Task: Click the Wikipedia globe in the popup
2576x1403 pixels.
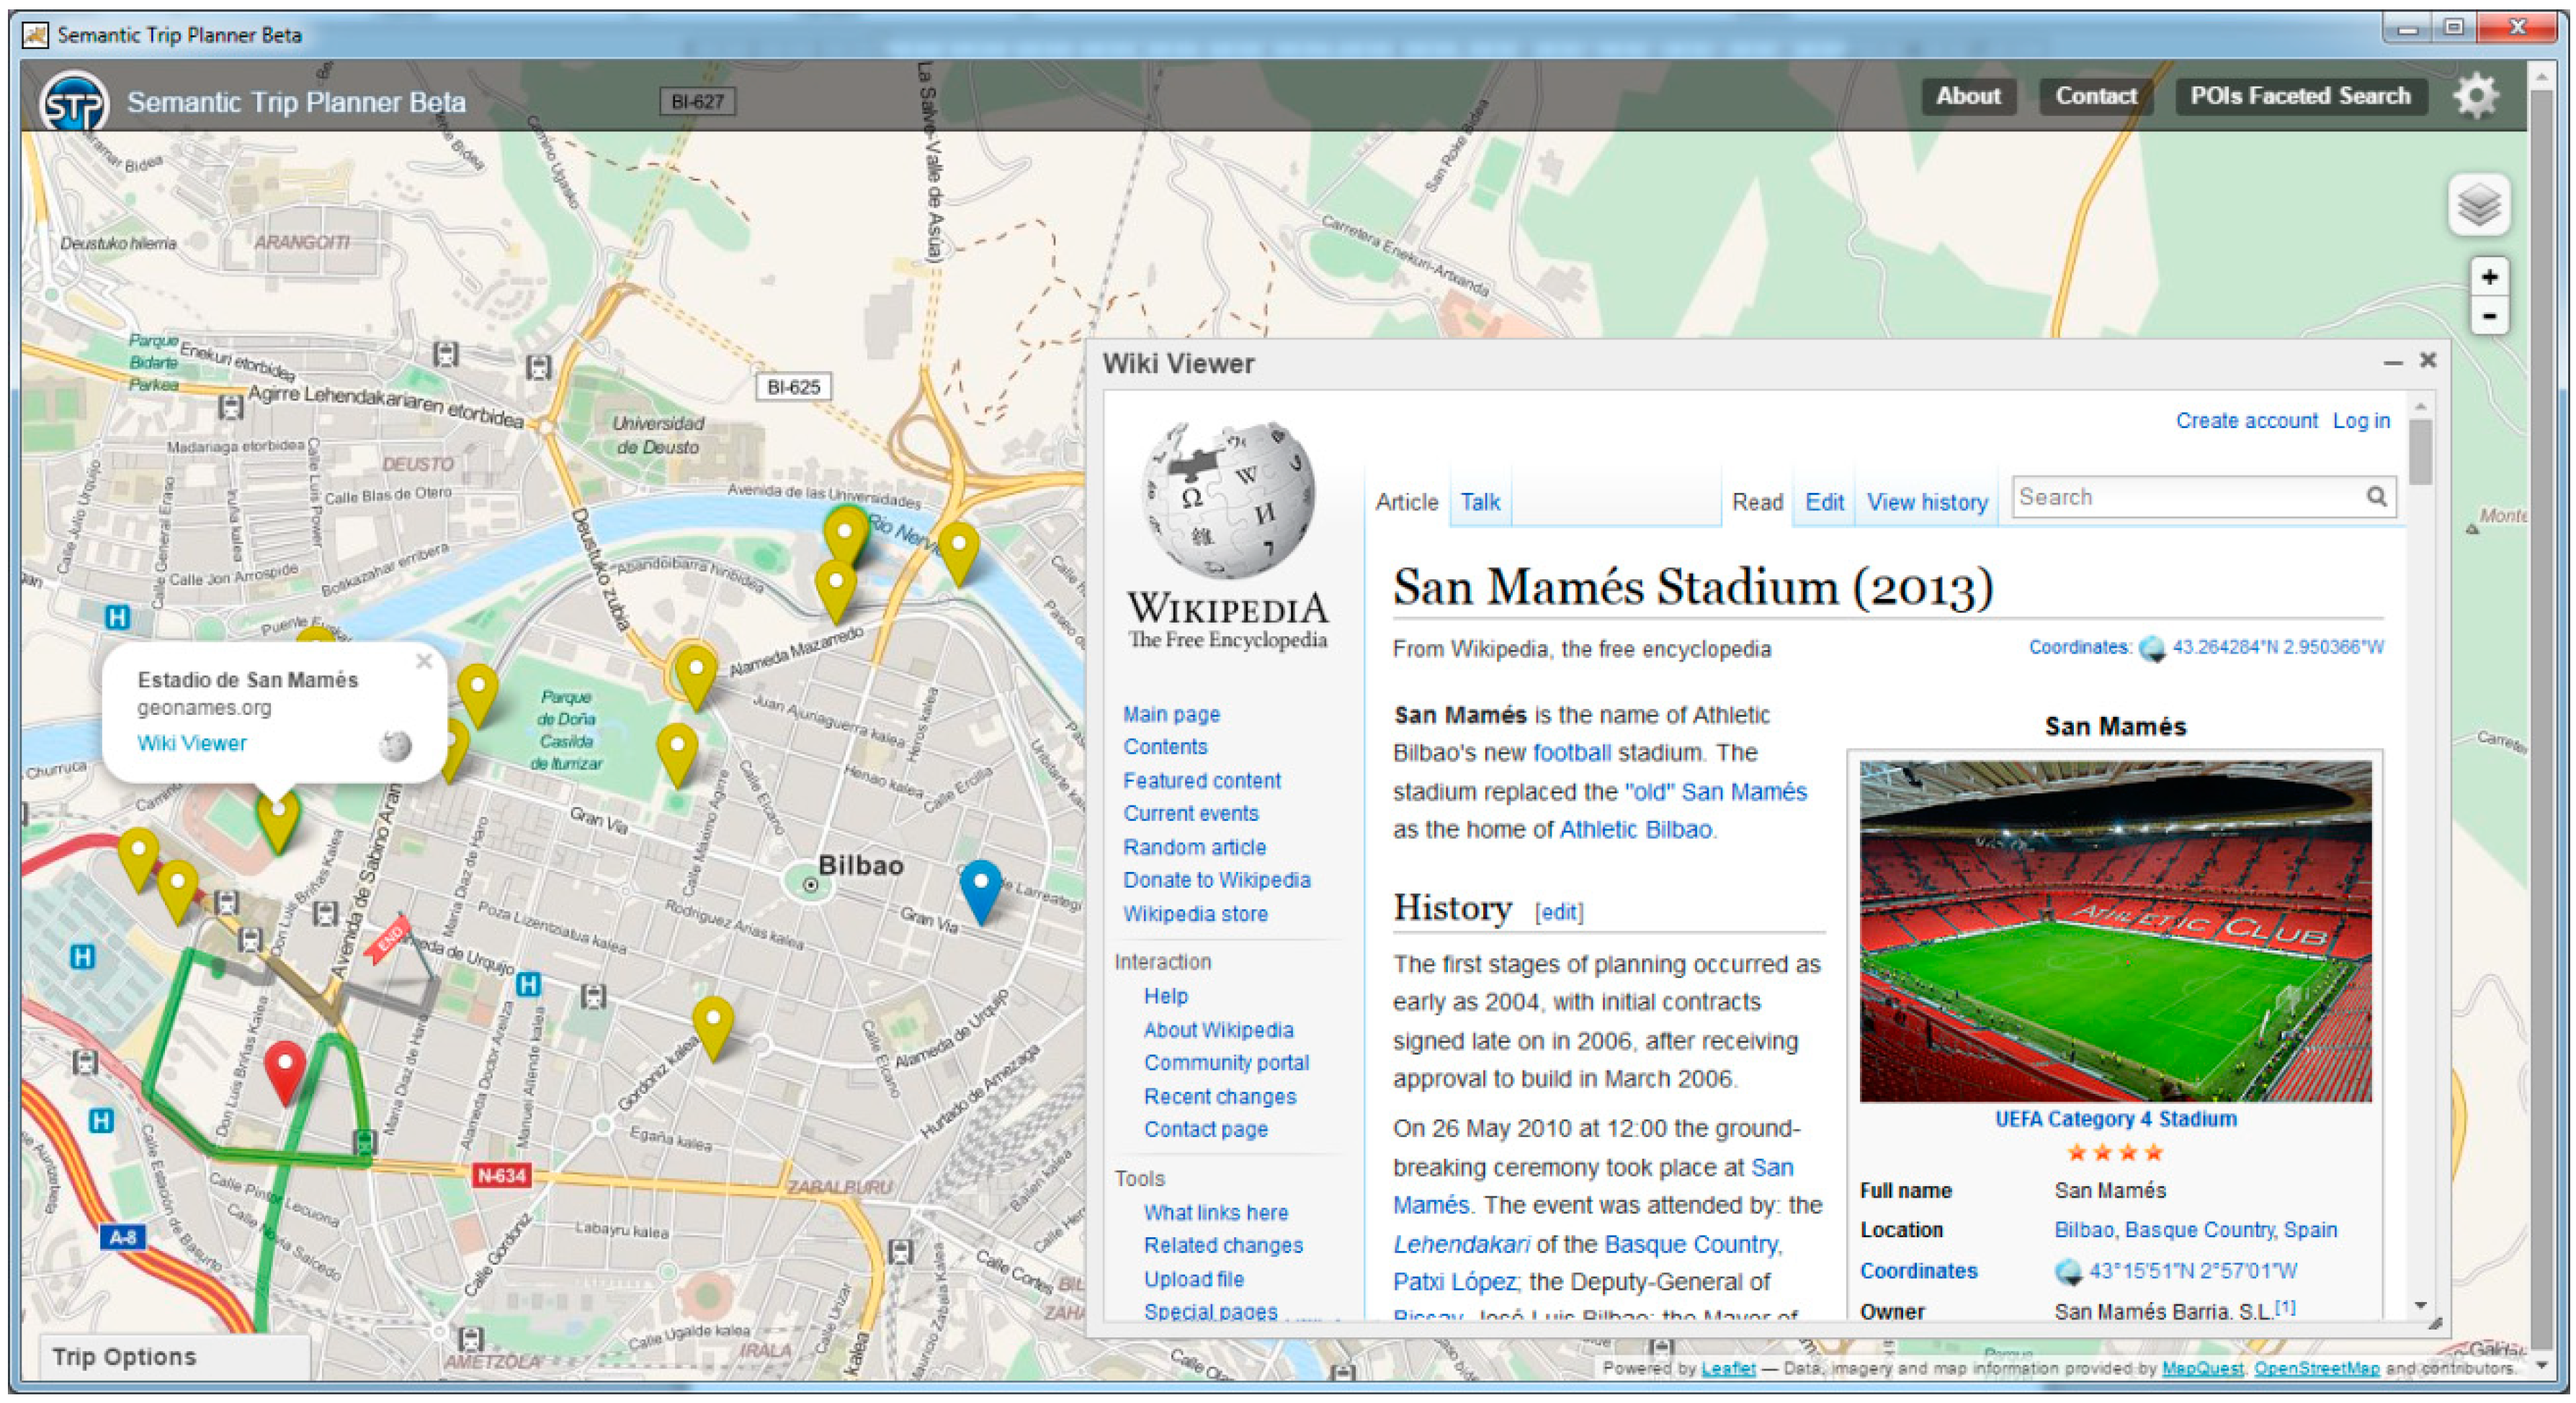Action: [396, 745]
